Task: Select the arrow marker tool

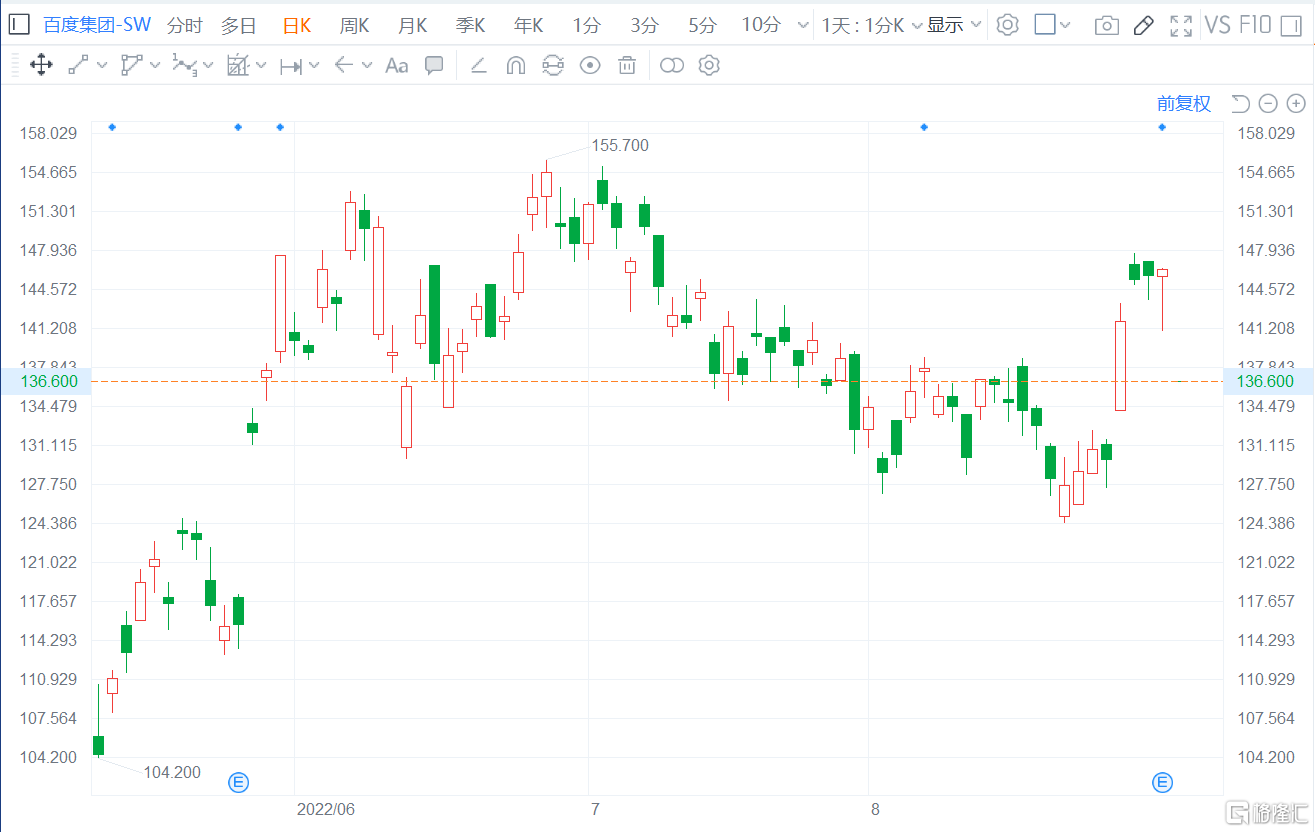Action: [344, 66]
